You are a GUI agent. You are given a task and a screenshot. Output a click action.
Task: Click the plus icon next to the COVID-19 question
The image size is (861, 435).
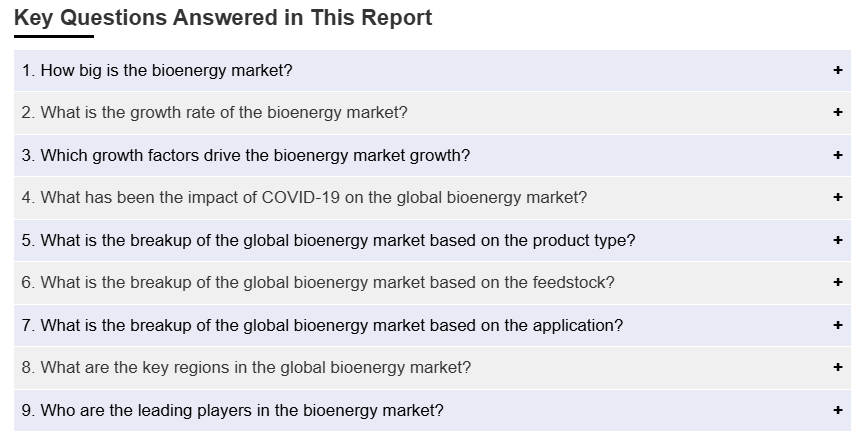(x=838, y=197)
